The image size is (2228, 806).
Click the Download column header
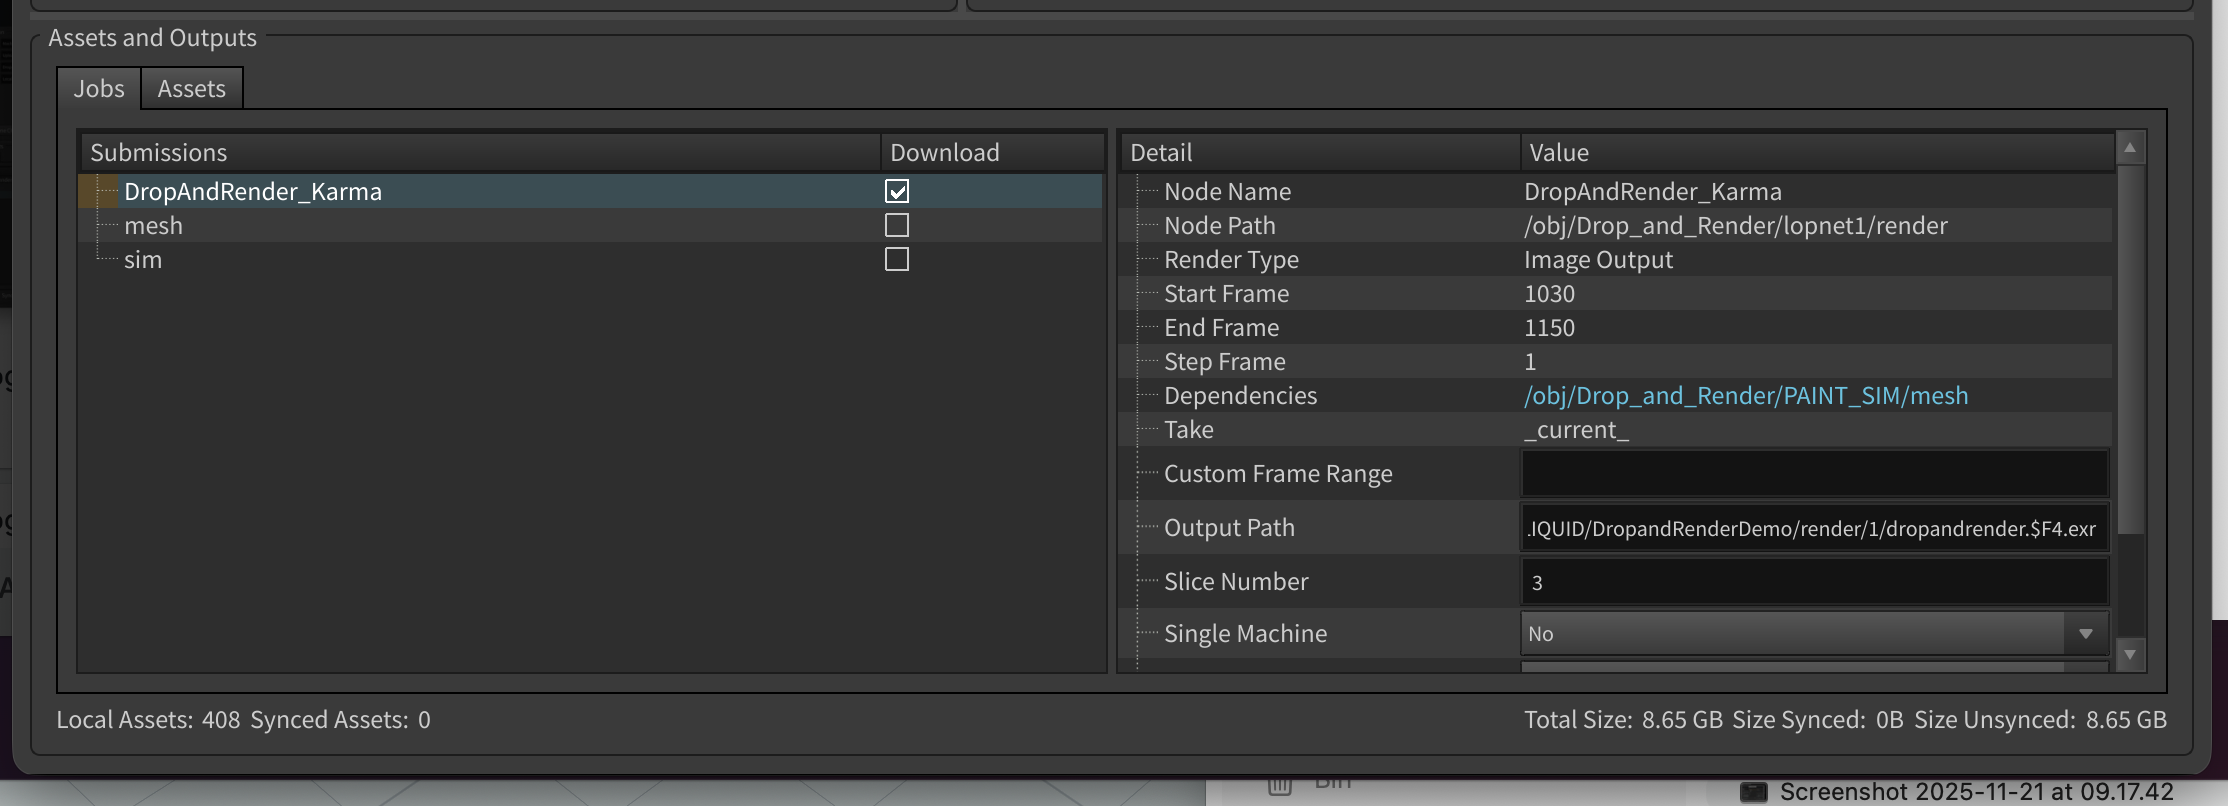tap(992, 152)
